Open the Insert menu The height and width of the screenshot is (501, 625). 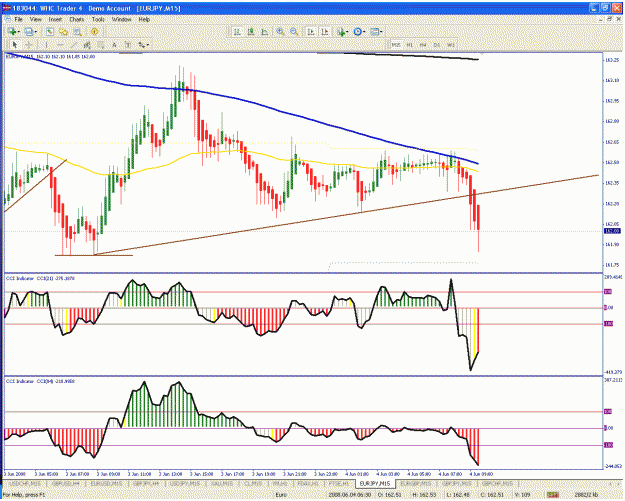55,19
